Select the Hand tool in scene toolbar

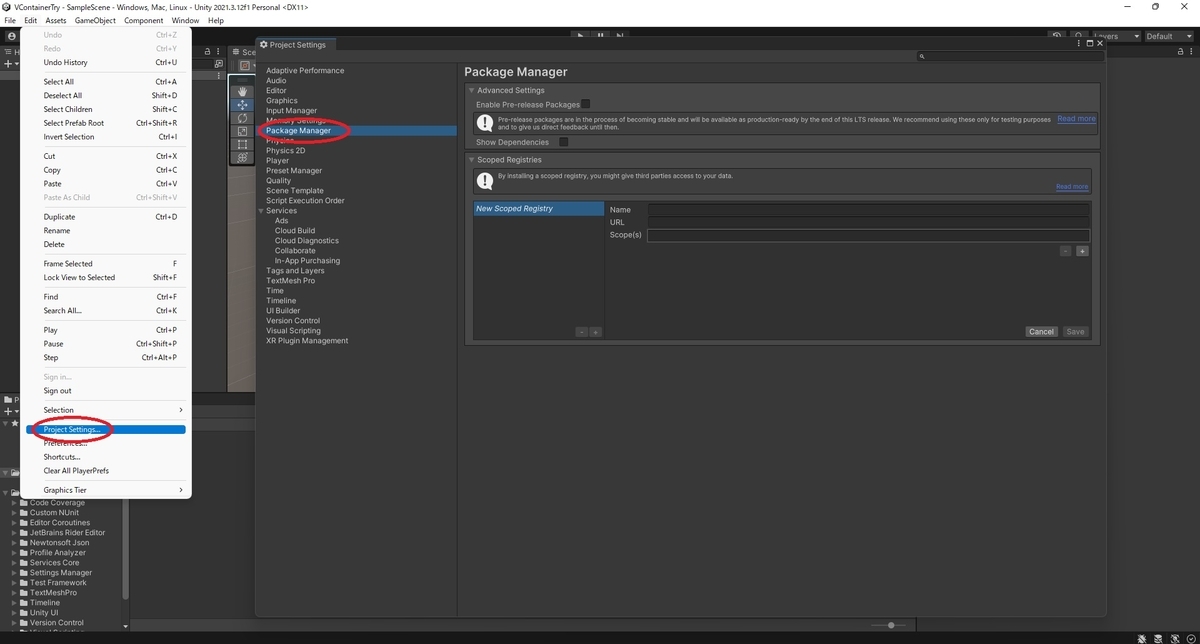click(x=242, y=91)
